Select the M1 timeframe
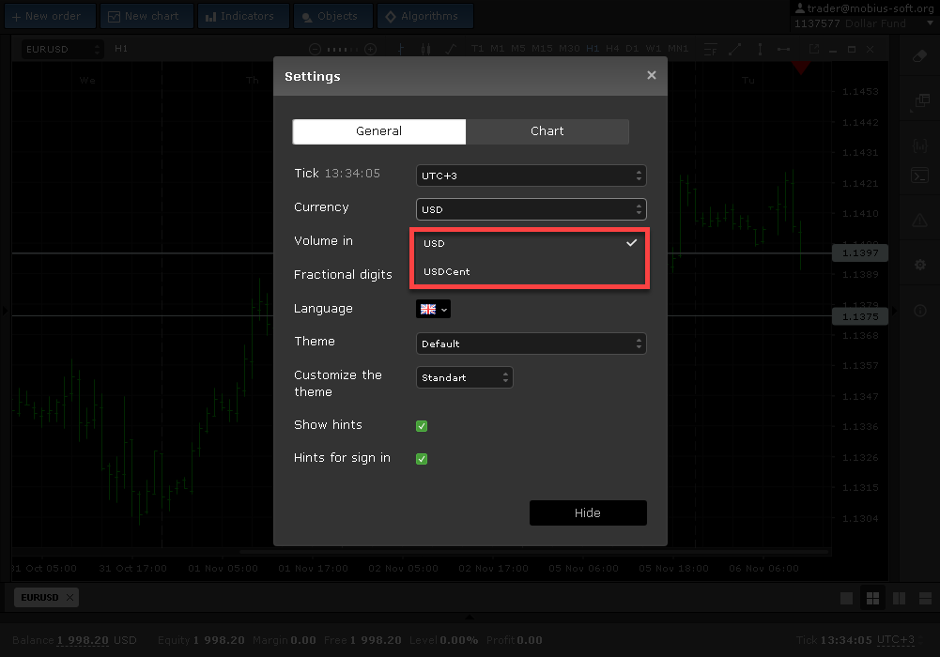The image size is (940, 657). 498,49
